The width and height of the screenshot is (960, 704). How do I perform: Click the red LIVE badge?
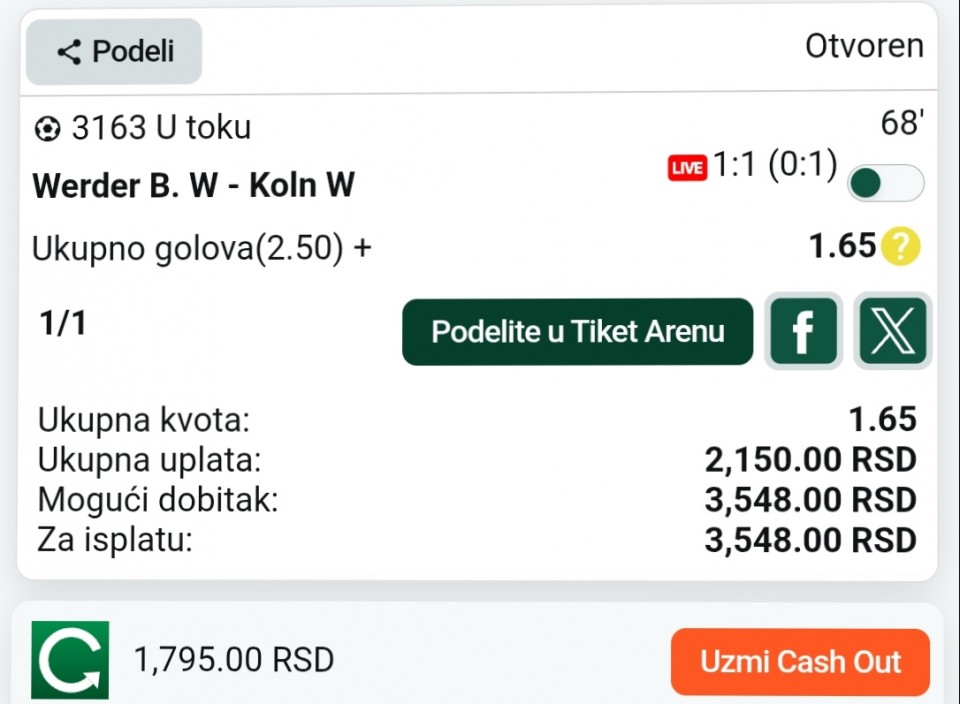tap(687, 168)
